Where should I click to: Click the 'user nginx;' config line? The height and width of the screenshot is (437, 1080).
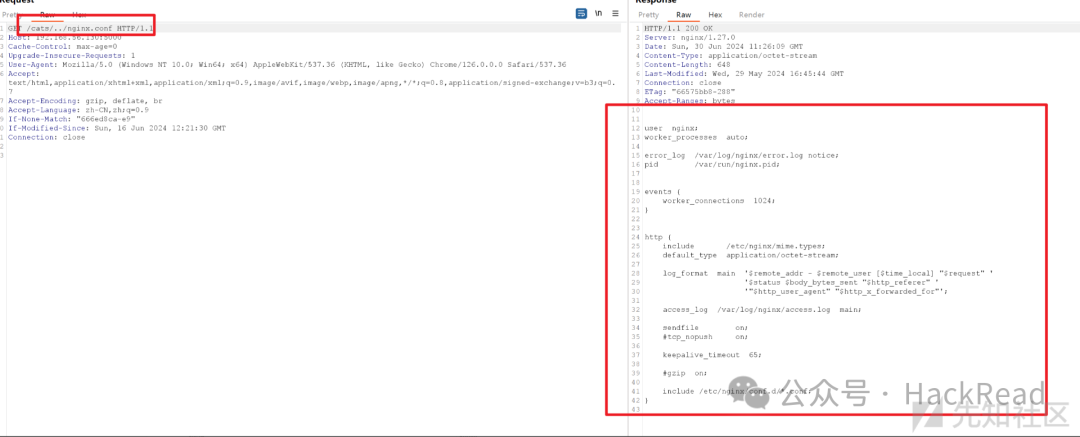pyautogui.click(x=671, y=128)
